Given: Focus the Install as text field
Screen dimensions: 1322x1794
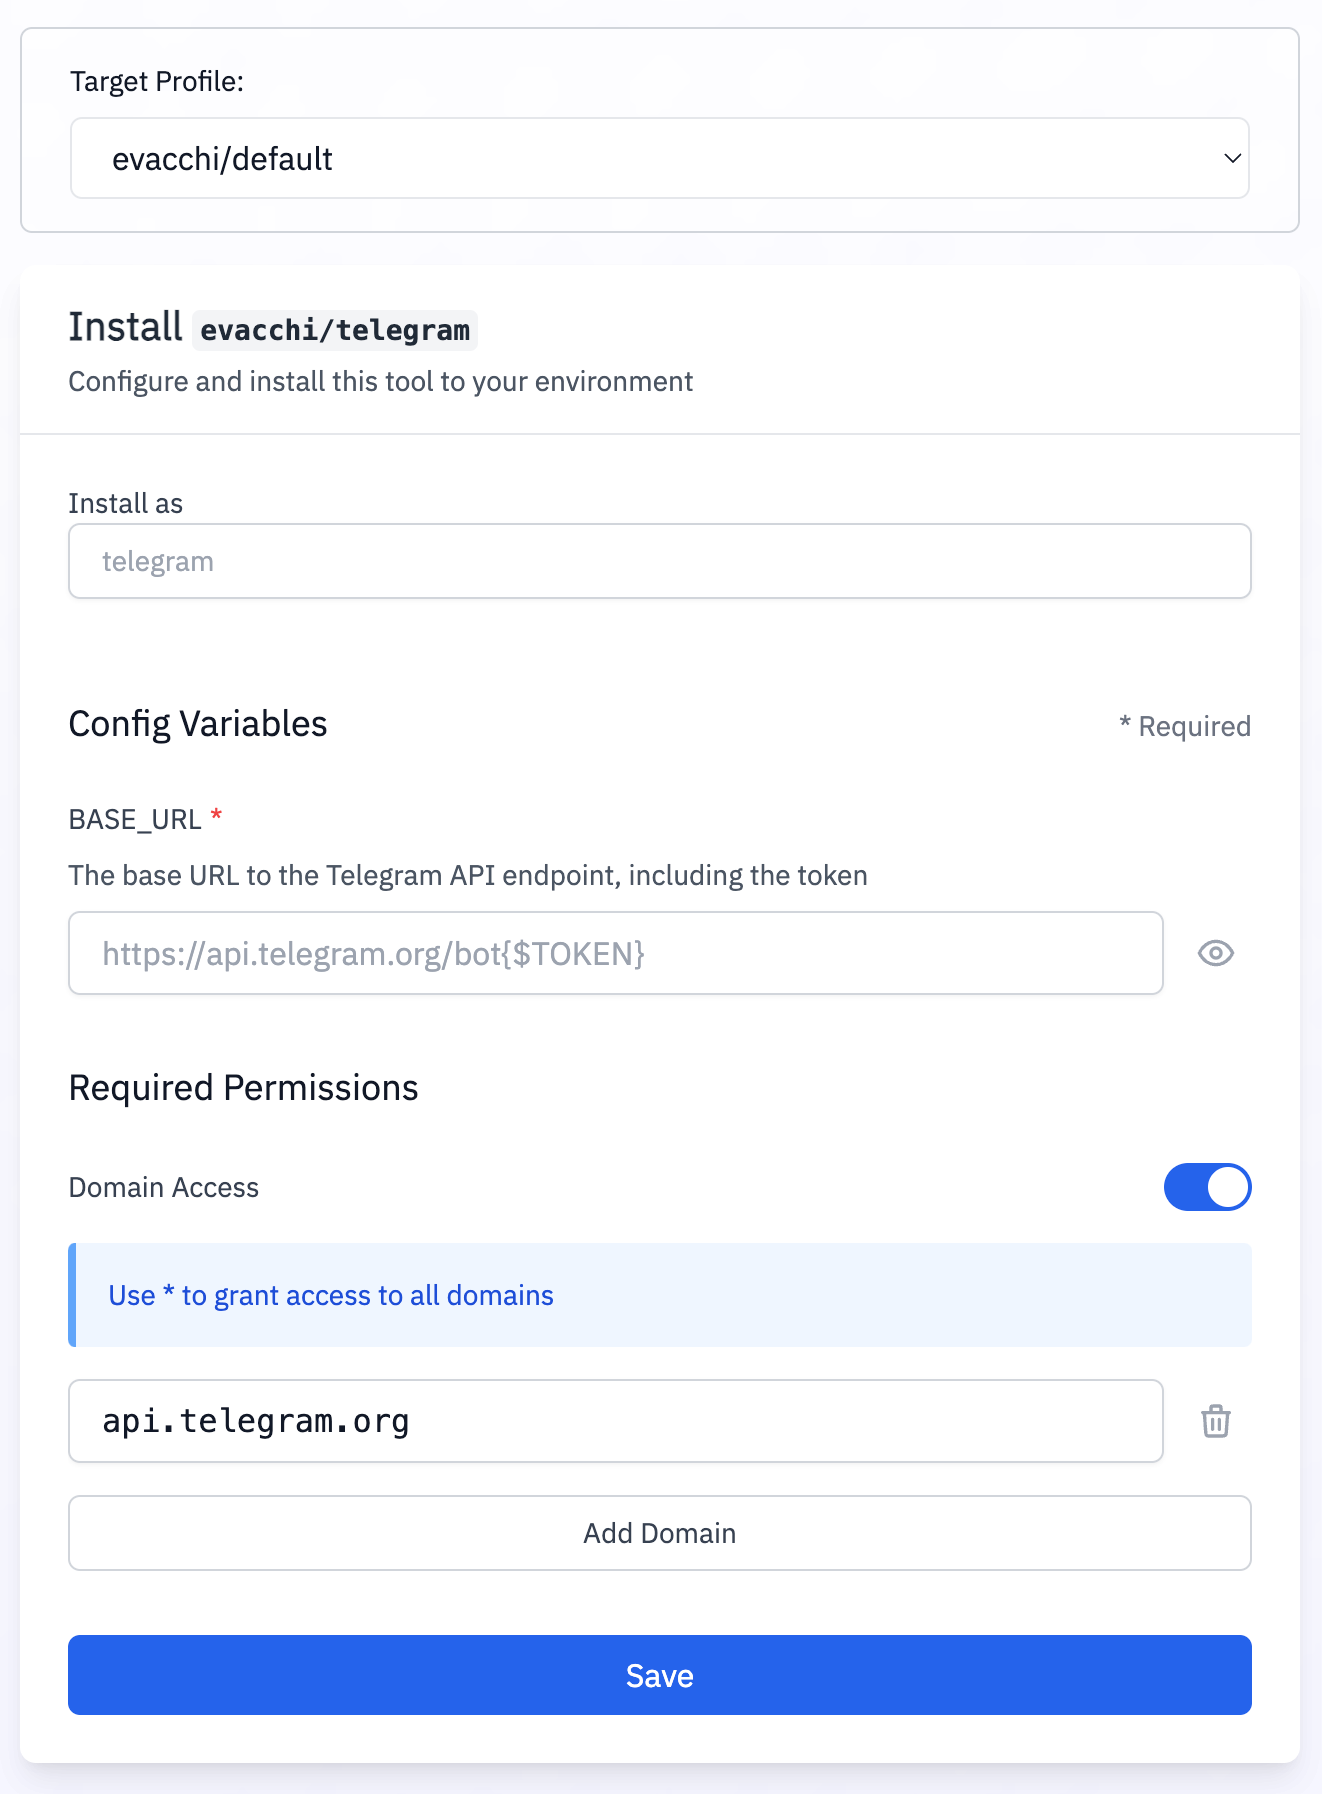Looking at the screenshot, I should coord(660,561).
